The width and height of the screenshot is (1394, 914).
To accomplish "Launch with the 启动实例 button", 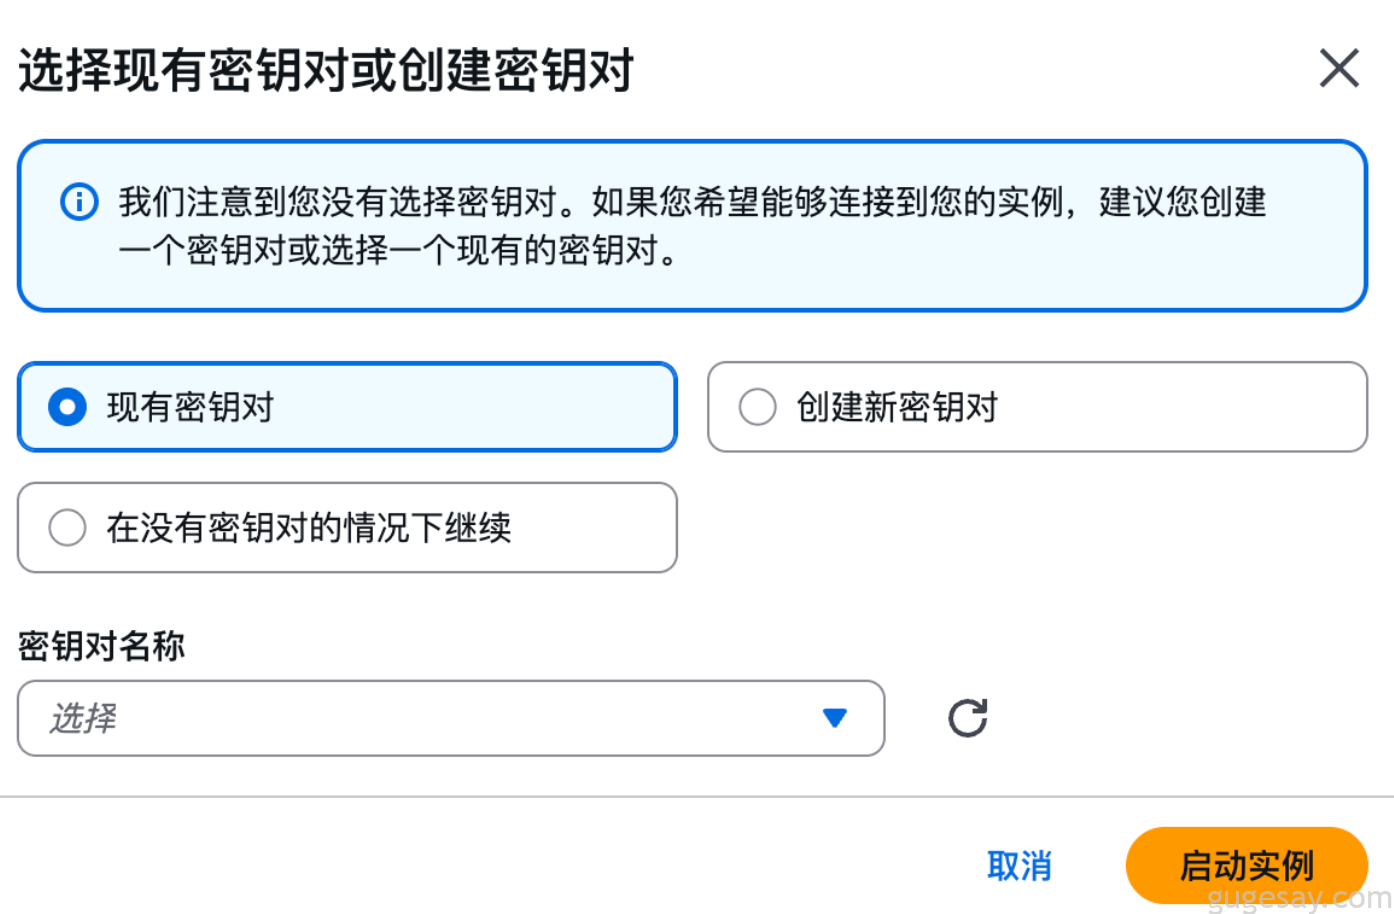I will point(1246,865).
